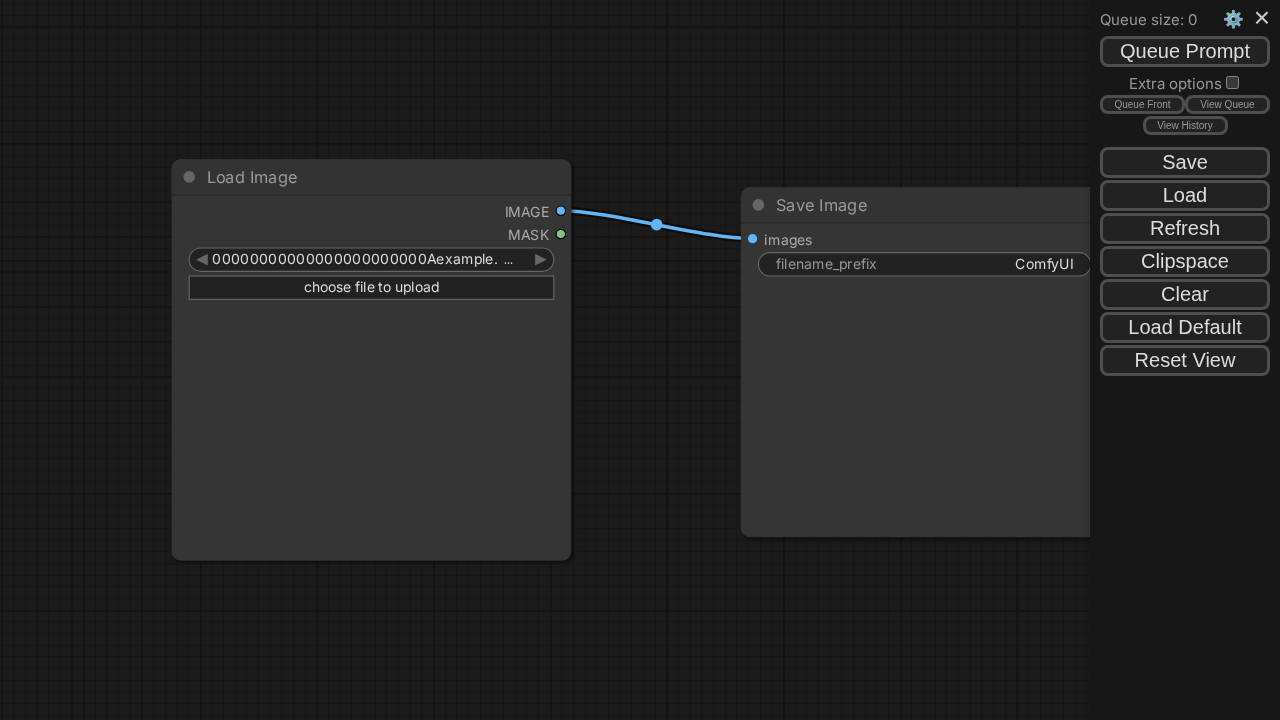
Task: Click choose file to upload
Action: 371,288
